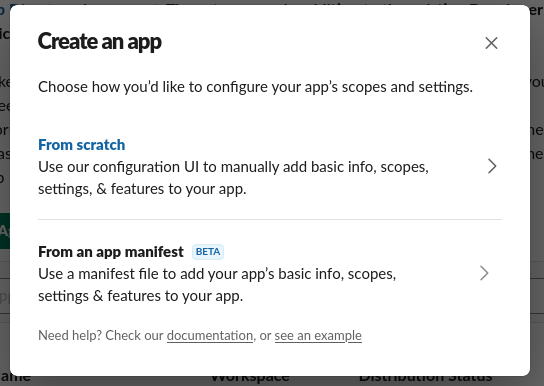Click the Choose how you'd like to configure text
This screenshot has height=386, width=544.
click(x=255, y=87)
